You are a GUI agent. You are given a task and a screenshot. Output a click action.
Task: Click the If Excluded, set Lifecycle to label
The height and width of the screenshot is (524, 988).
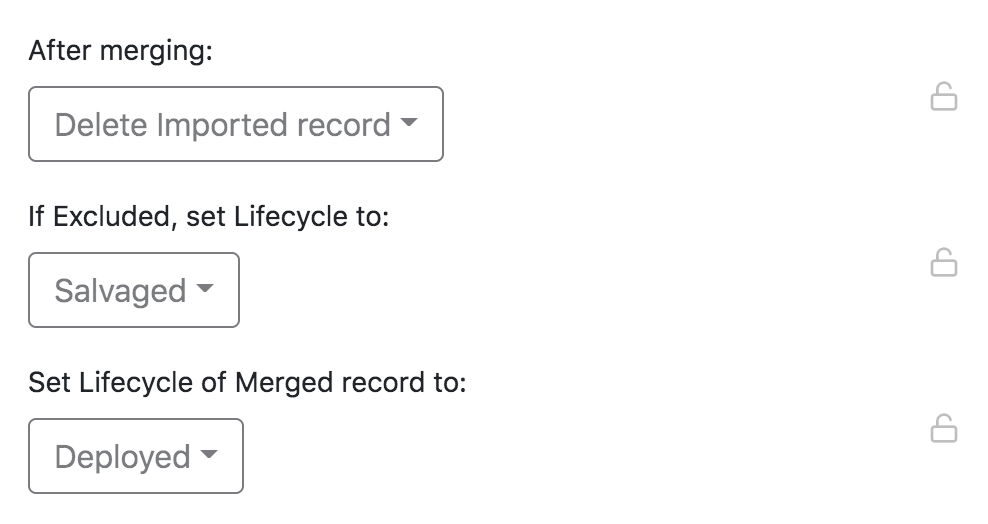208,216
